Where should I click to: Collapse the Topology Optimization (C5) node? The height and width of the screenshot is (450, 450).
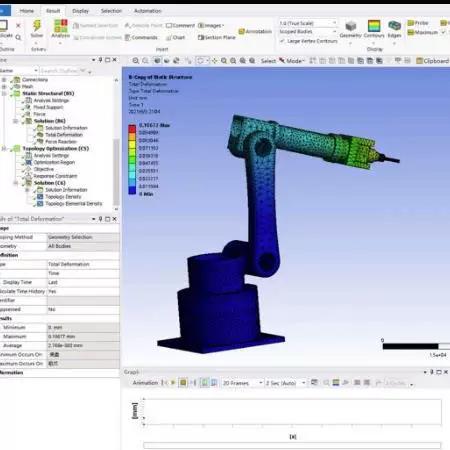[x=4, y=148]
